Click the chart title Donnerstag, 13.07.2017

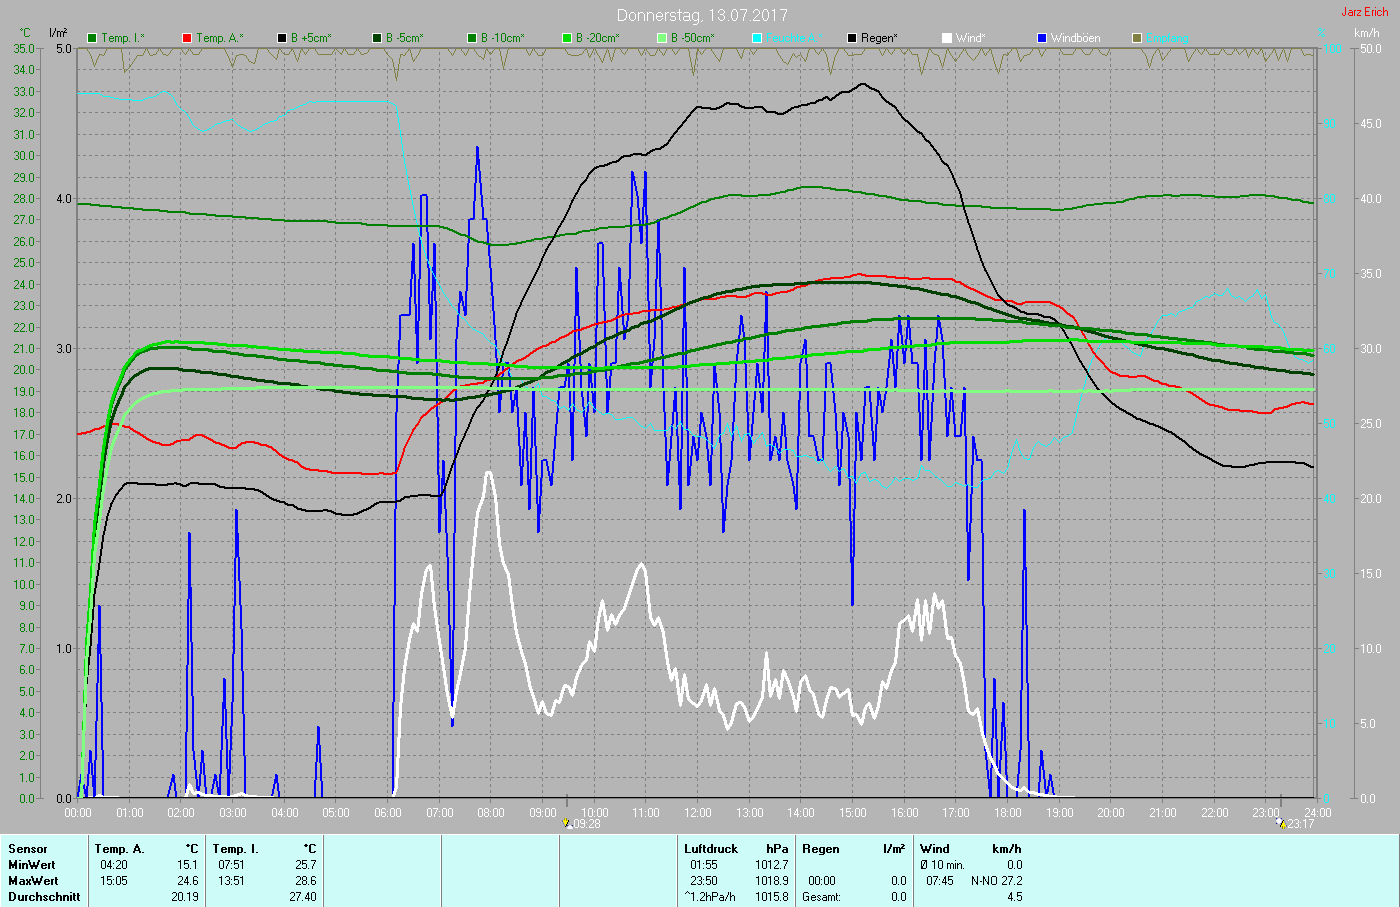[x=701, y=15]
